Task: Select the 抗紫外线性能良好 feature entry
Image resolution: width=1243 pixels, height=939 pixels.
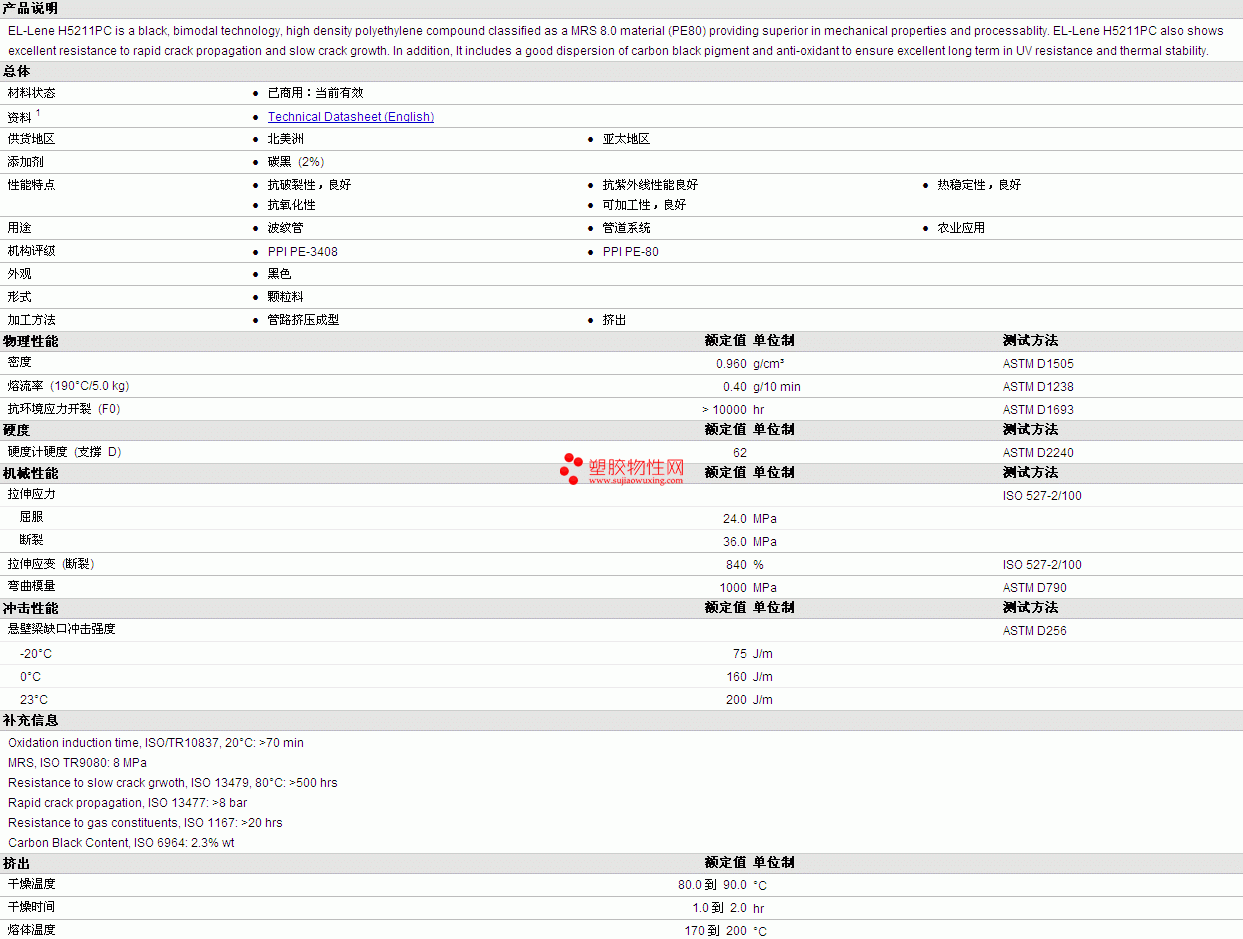Action: tap(650, 185)
